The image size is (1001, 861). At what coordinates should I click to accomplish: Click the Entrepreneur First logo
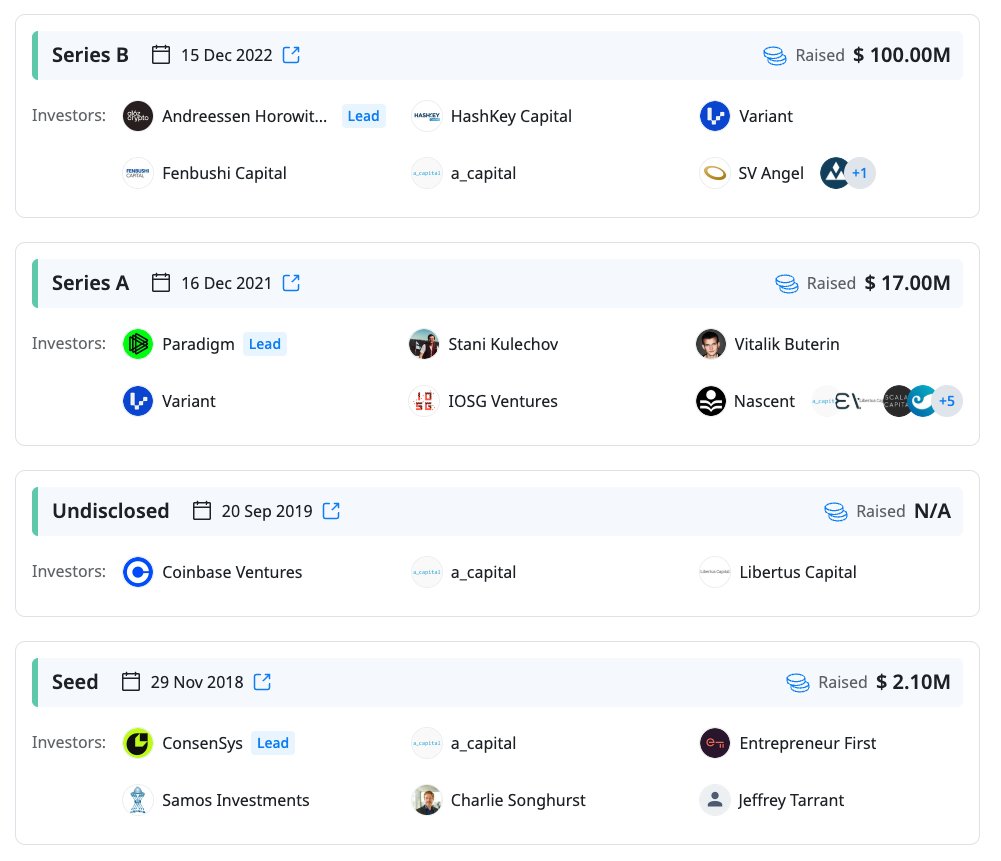[715, 743]
